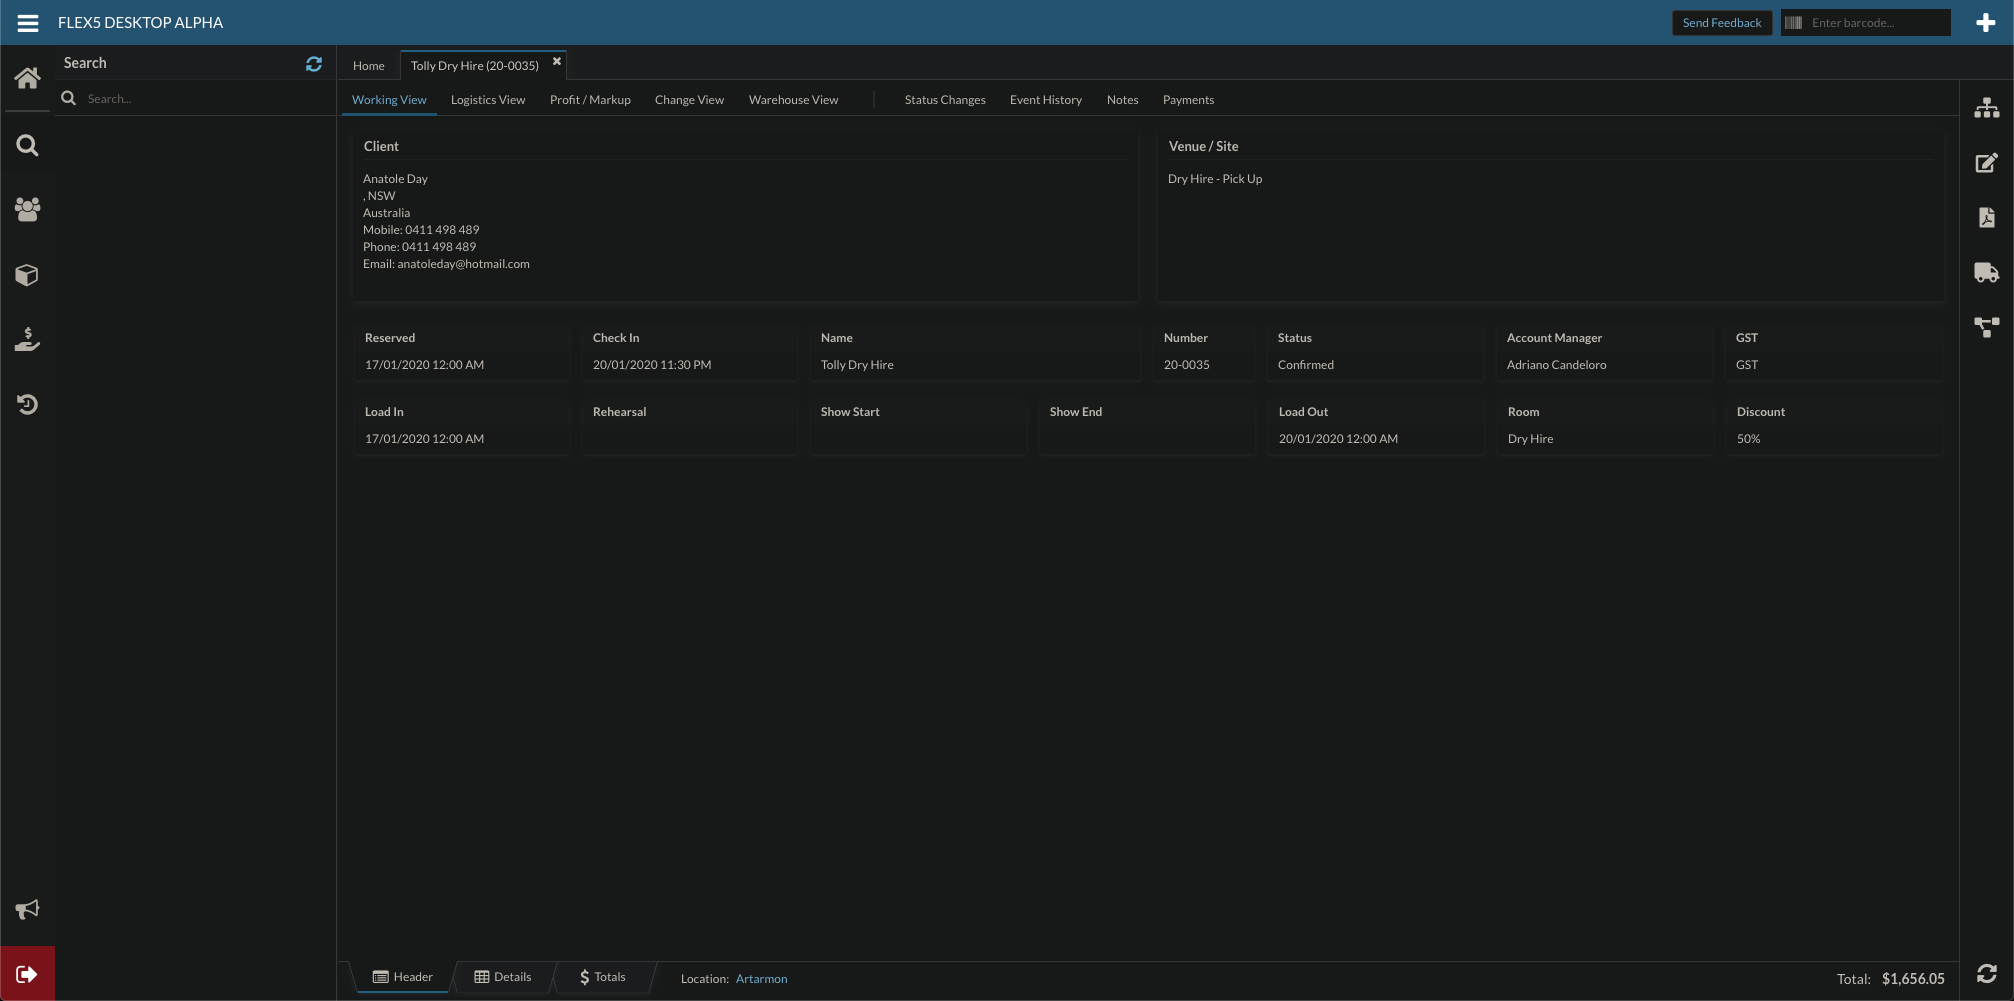
Task: Click the delivery truck icon
Action: pyautogui.click(x=1986, y=272)
